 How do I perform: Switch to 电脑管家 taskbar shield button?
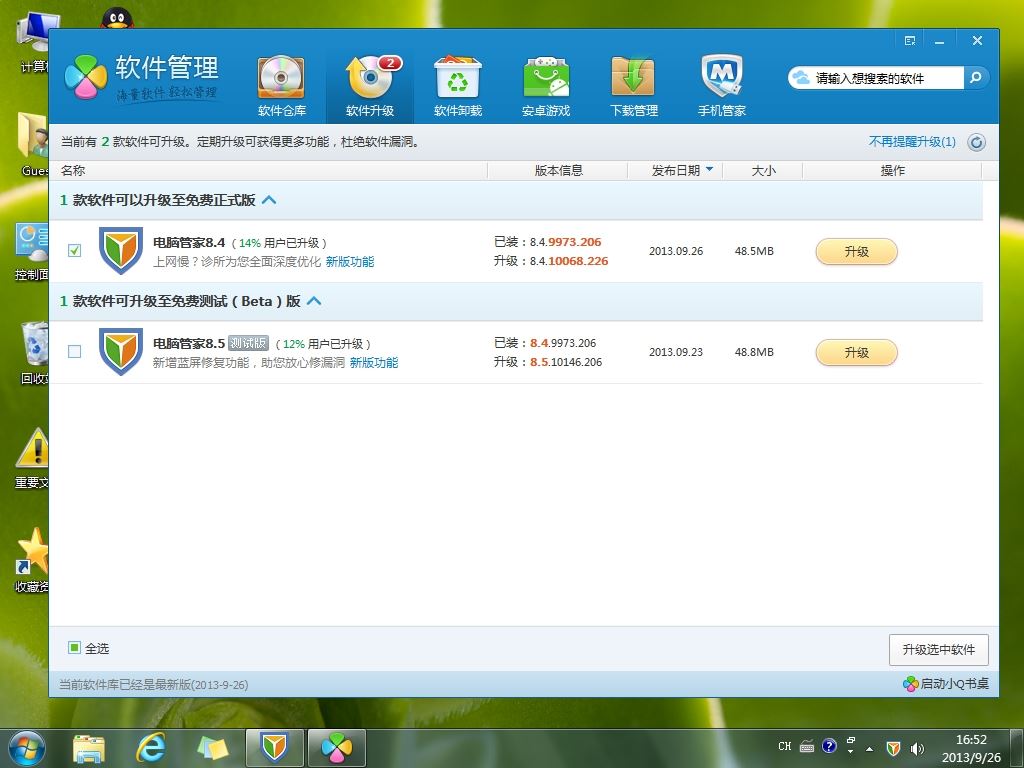tap(274, 748)
